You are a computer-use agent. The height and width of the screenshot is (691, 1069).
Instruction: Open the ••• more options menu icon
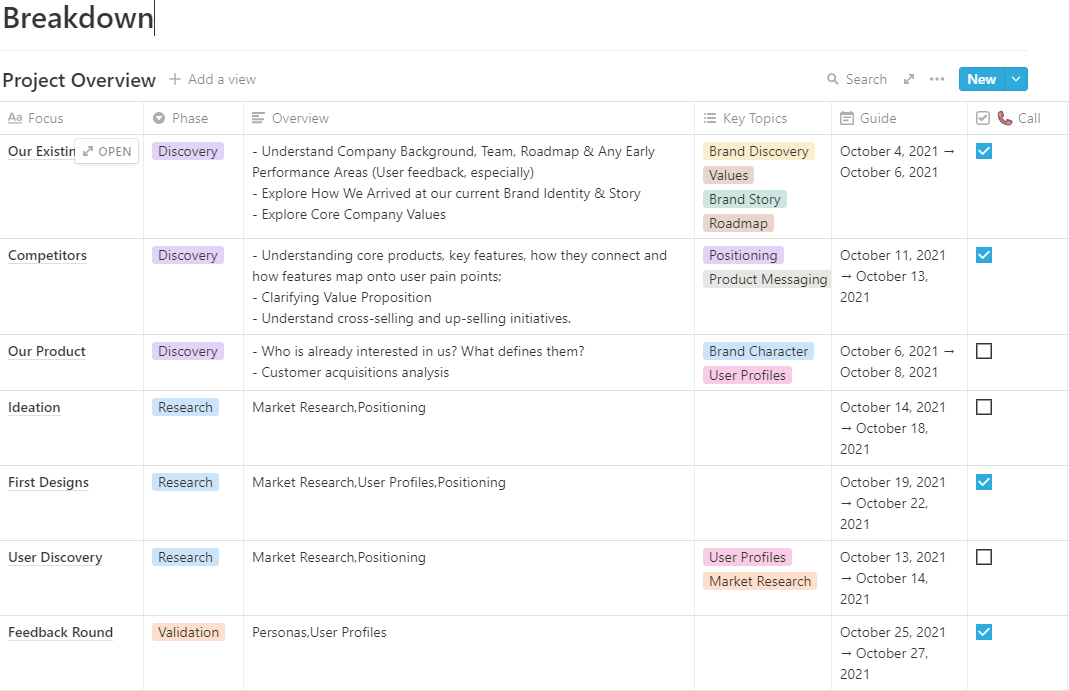click(x=937, y=78)
